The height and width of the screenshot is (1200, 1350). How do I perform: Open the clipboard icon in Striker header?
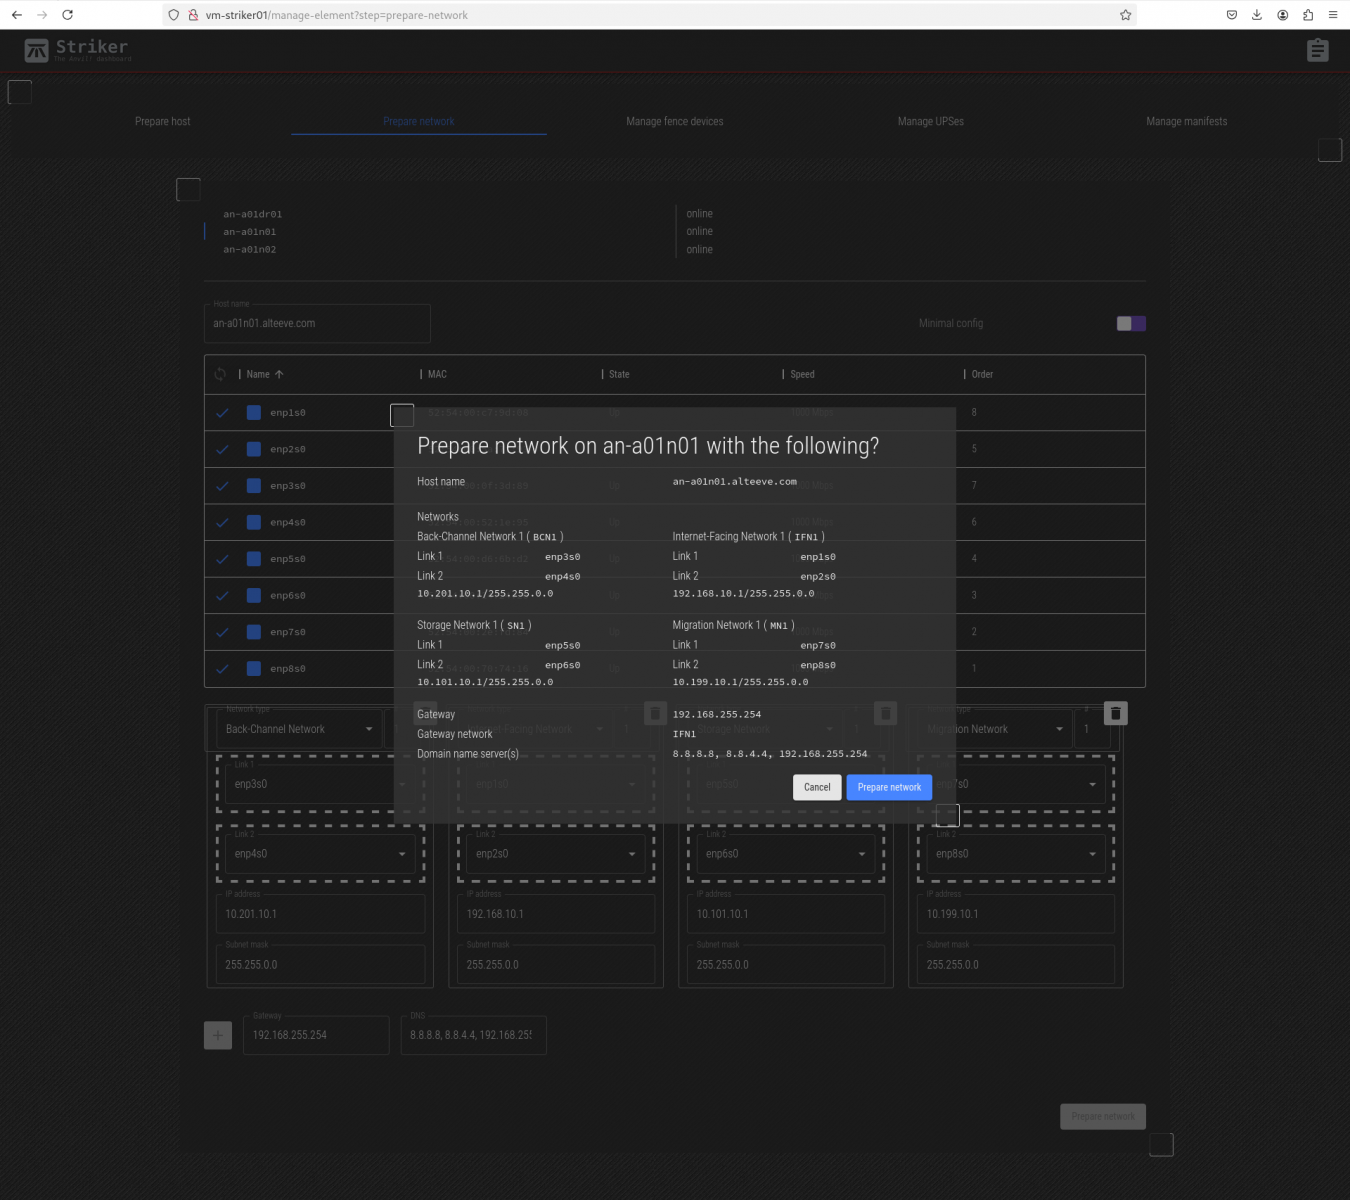1317,50
